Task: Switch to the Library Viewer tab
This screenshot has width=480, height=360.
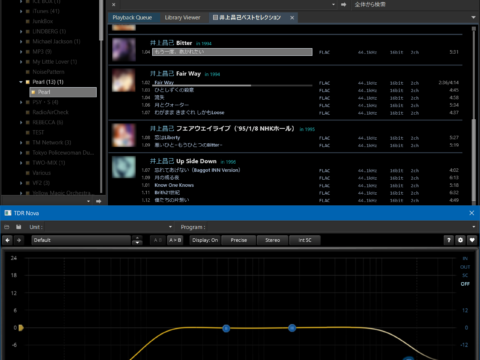Action: [182, 17]
